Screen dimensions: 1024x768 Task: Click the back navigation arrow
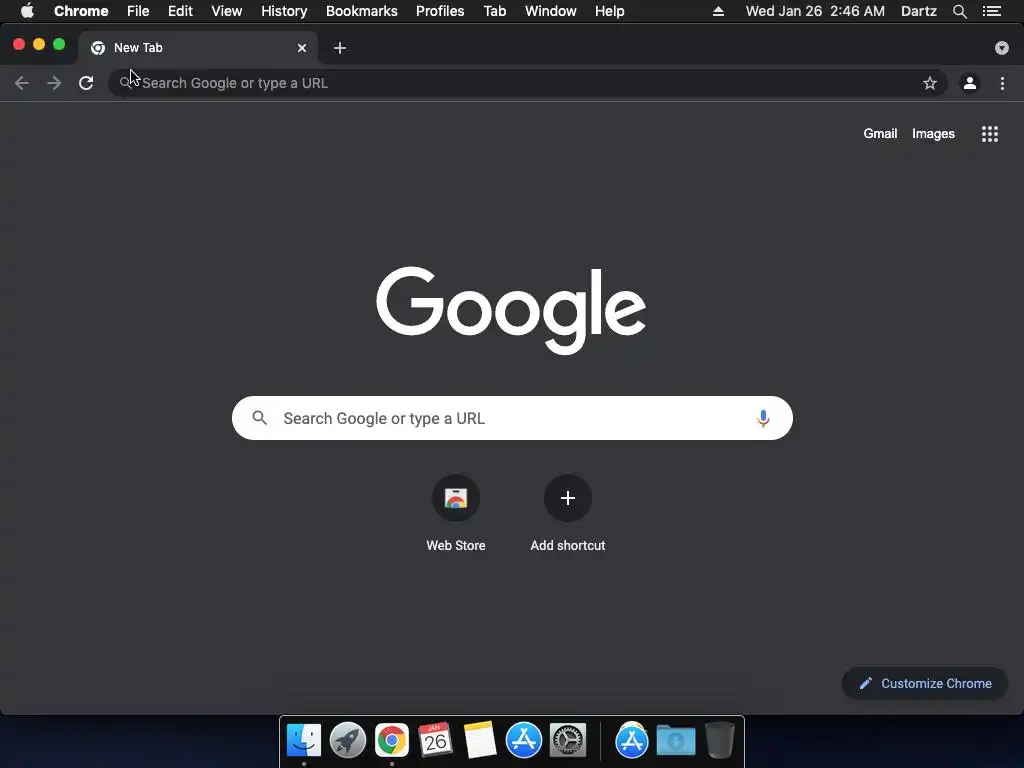22,83
